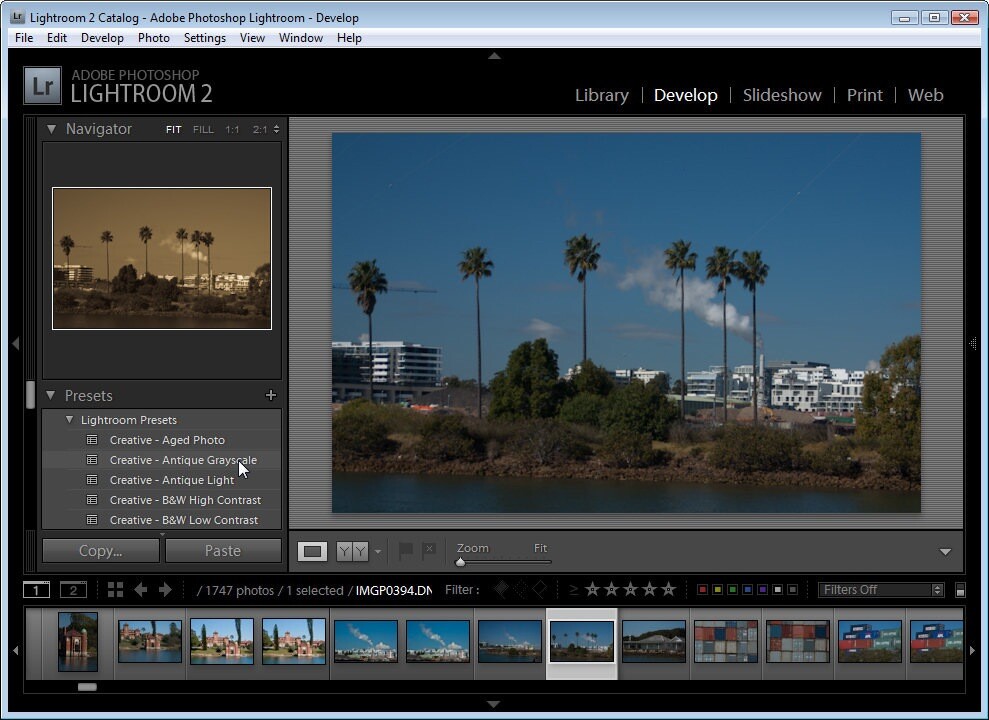Set Navigator zoom to FIT

coord(173,129)
